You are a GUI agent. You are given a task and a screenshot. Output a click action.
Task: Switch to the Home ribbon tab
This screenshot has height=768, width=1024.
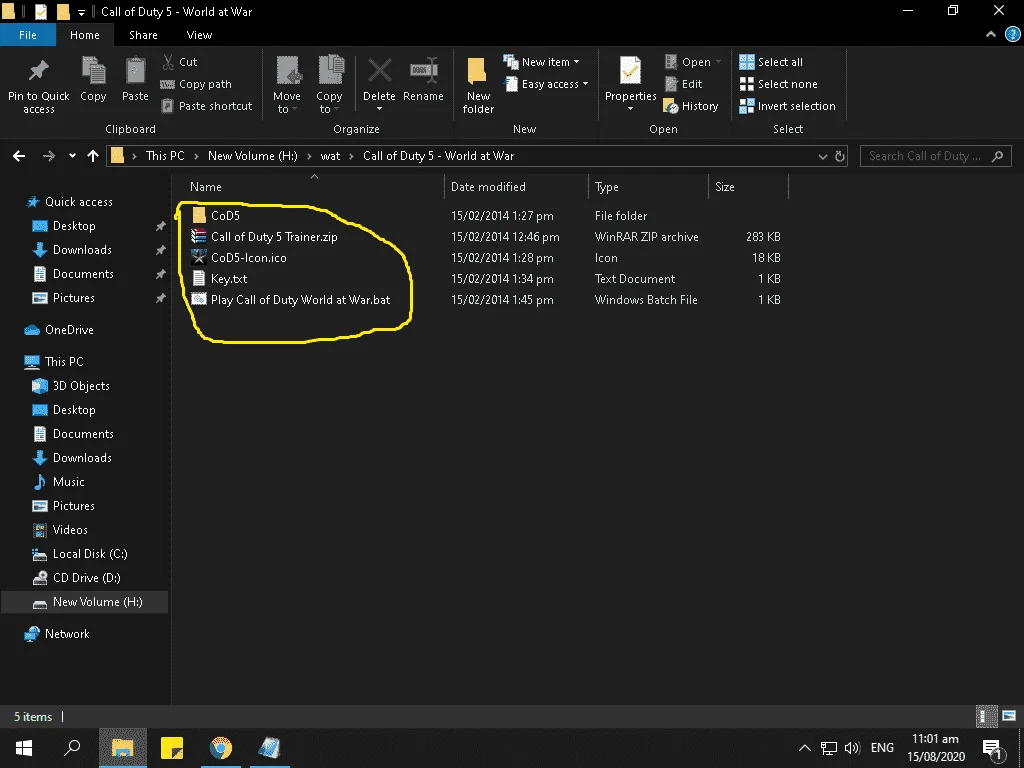(85, 35)
